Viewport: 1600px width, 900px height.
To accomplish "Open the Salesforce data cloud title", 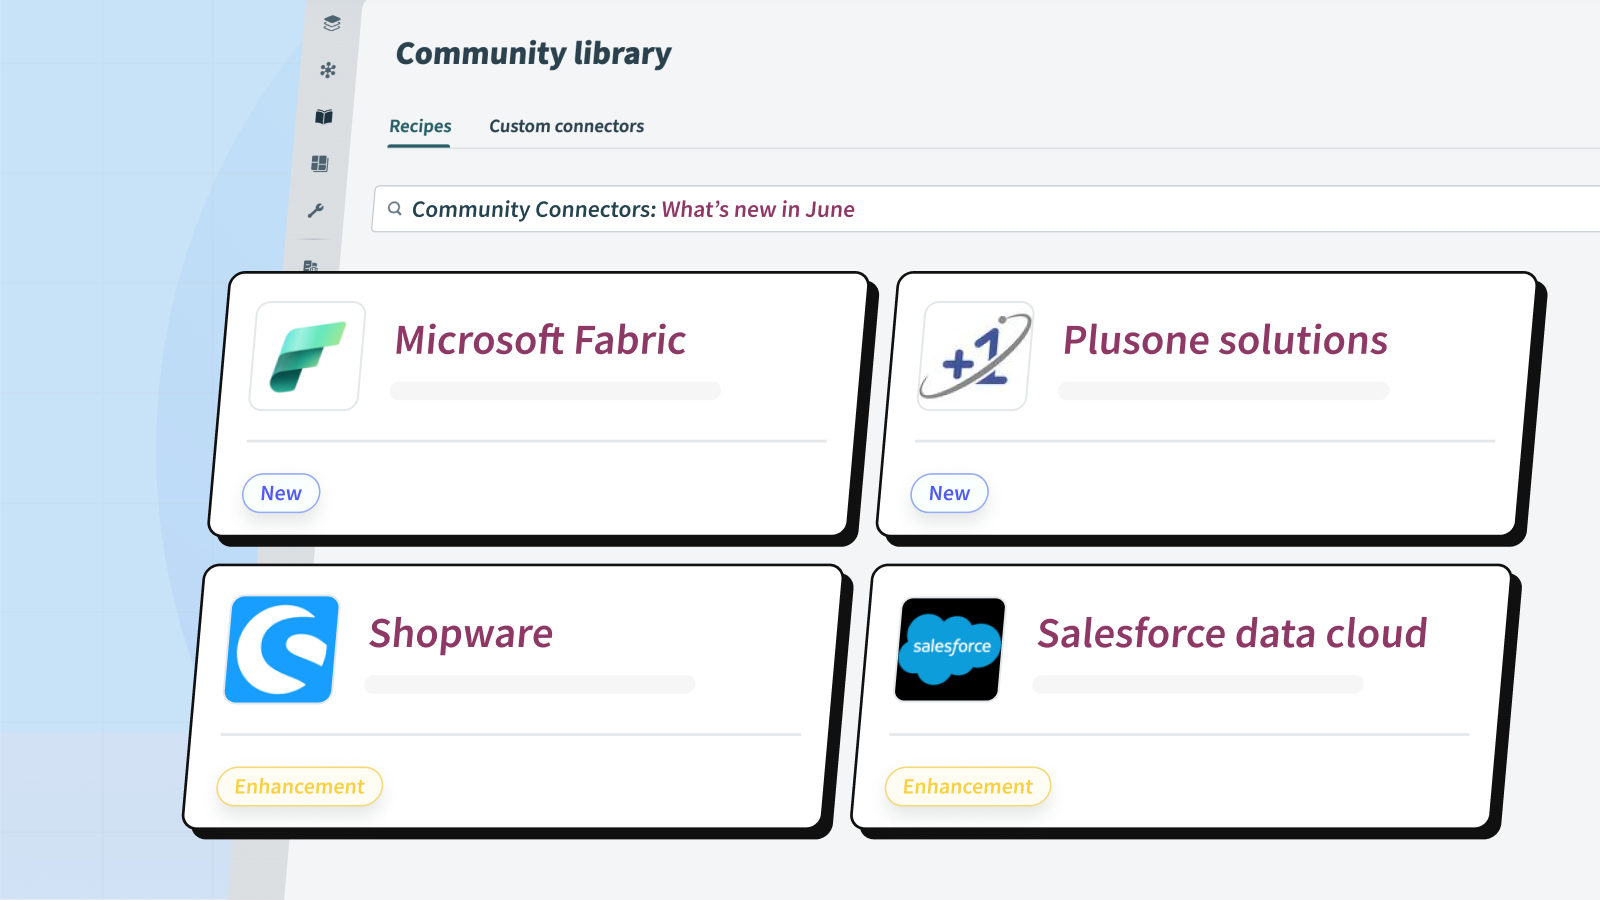I will tap(1232, 634).
